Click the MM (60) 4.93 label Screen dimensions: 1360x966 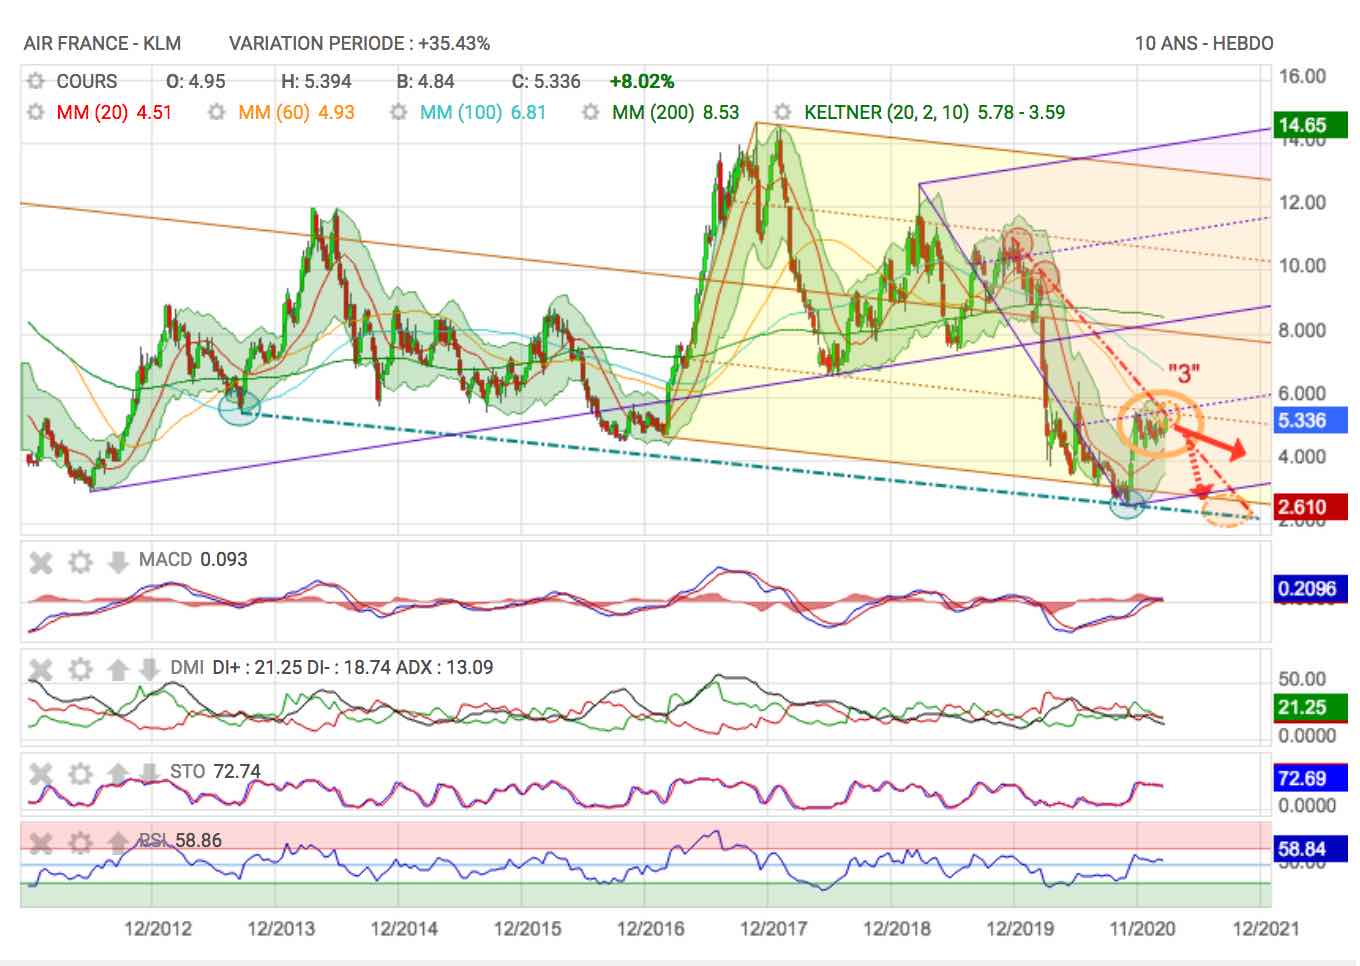(x=296, y=112)
